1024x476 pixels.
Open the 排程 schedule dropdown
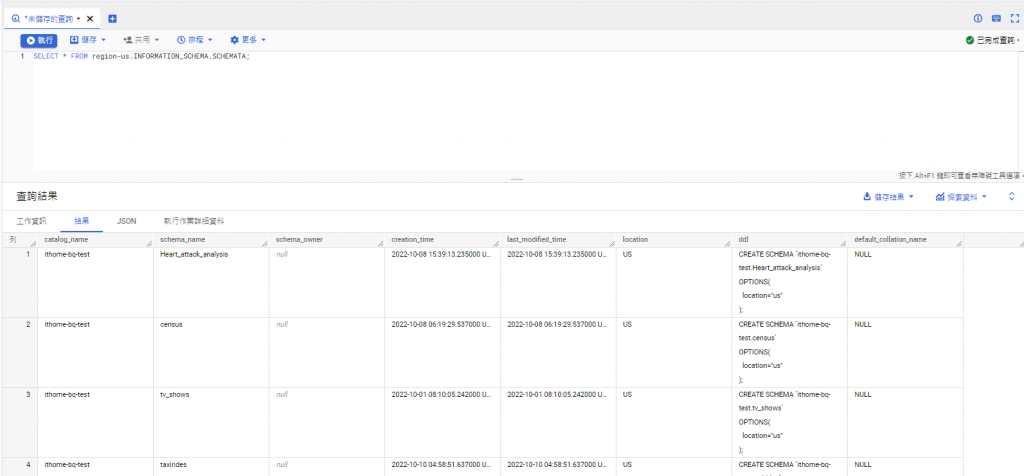pyautogui.click(x=195, y=40)
